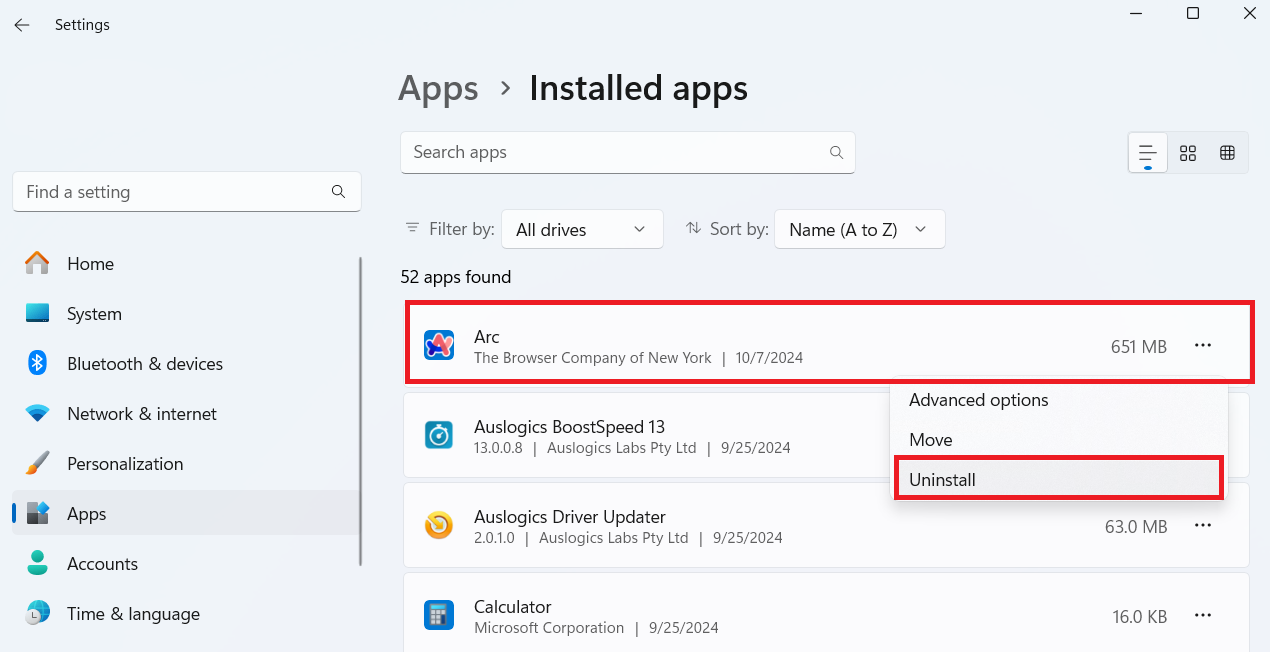Click the 16.0 KB size value
The image size is (1270, 652).
[x=1139, y=617]
